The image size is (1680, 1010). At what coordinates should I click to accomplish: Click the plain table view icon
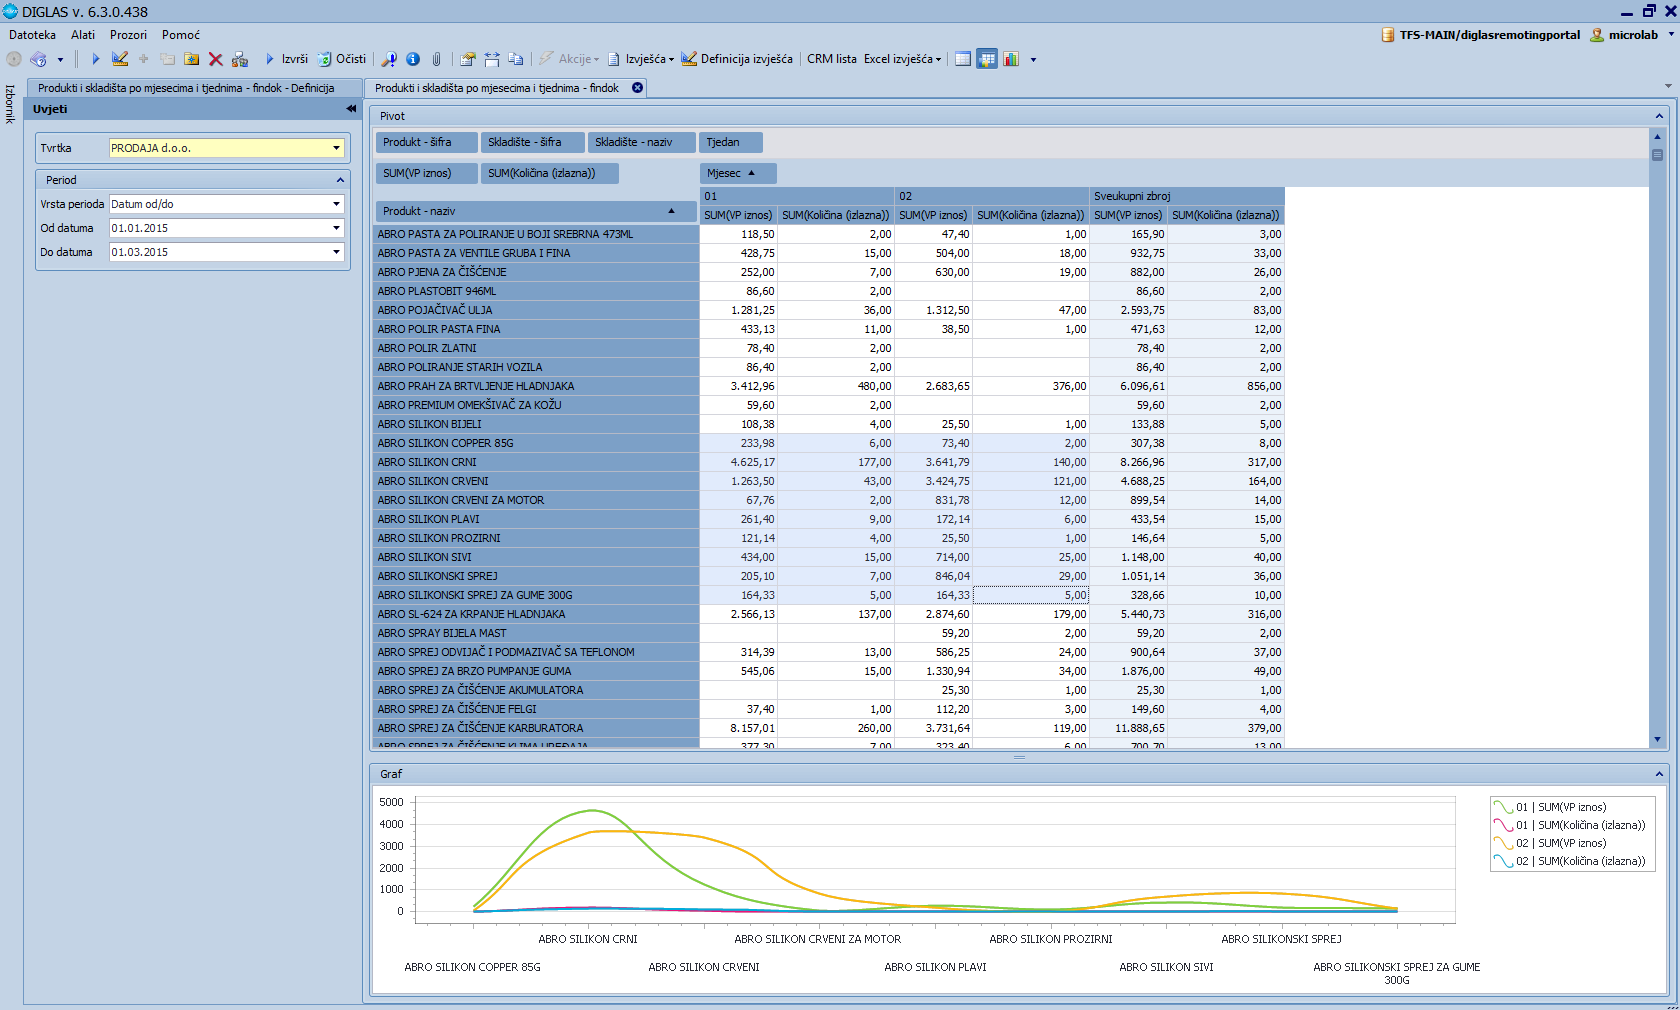[x=962, y=60]
